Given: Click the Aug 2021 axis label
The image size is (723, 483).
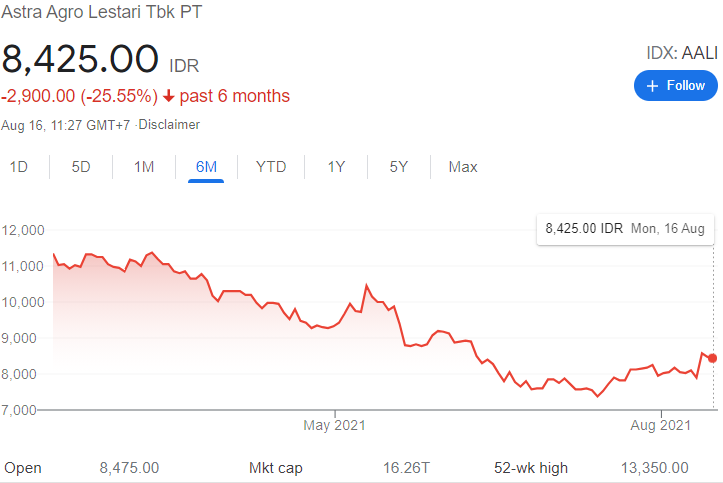Looking at the screenshot, I should tap(661, 426).
